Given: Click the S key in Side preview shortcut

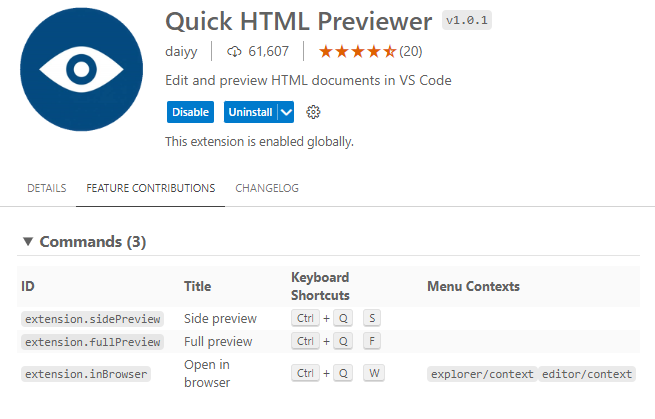Looking at the screenshot, I should [372, 318].
